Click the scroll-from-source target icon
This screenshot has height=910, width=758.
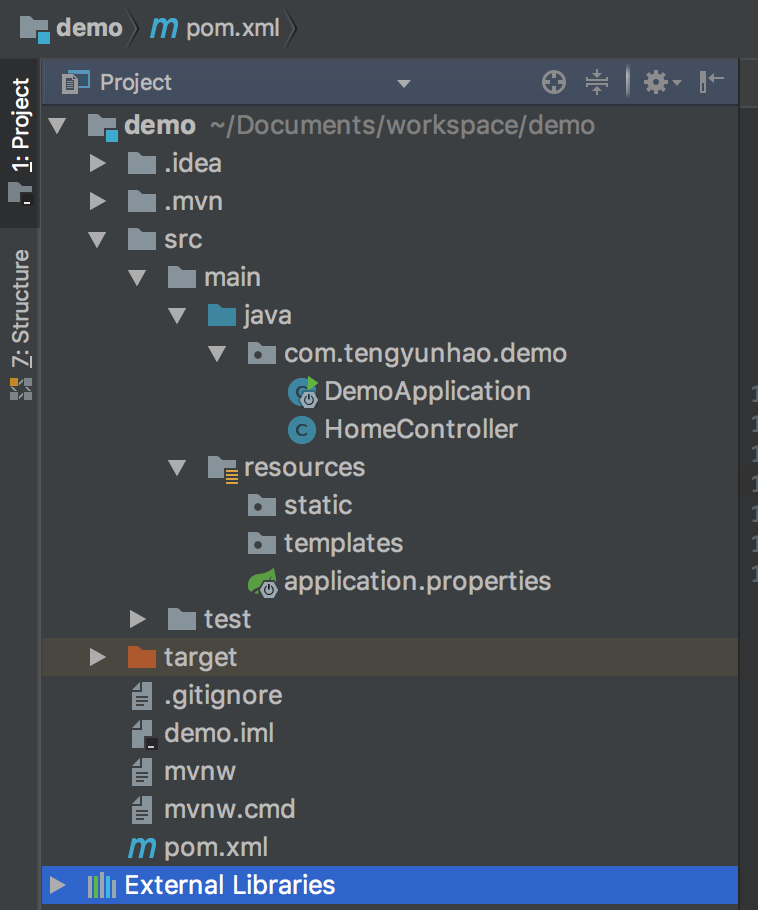tap(554, 82)
